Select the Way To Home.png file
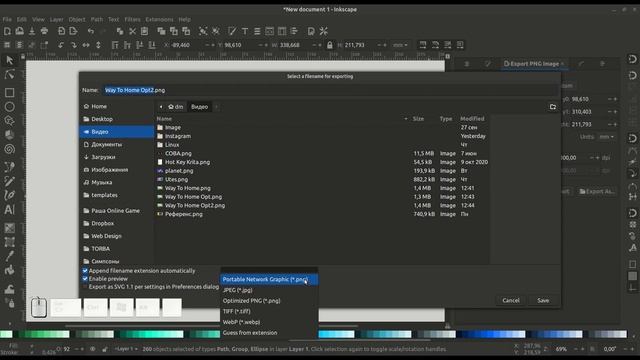Viewport: 640px width, 360px height. click(x=322, y=188)
